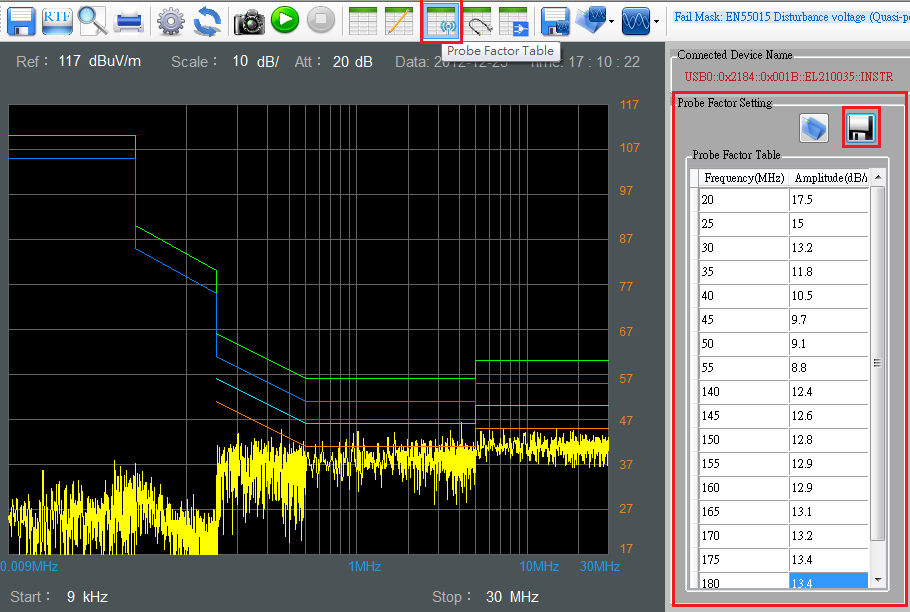
Task: Expand the dropdown arrow beside the blue waveform icon
Action: 656,22
